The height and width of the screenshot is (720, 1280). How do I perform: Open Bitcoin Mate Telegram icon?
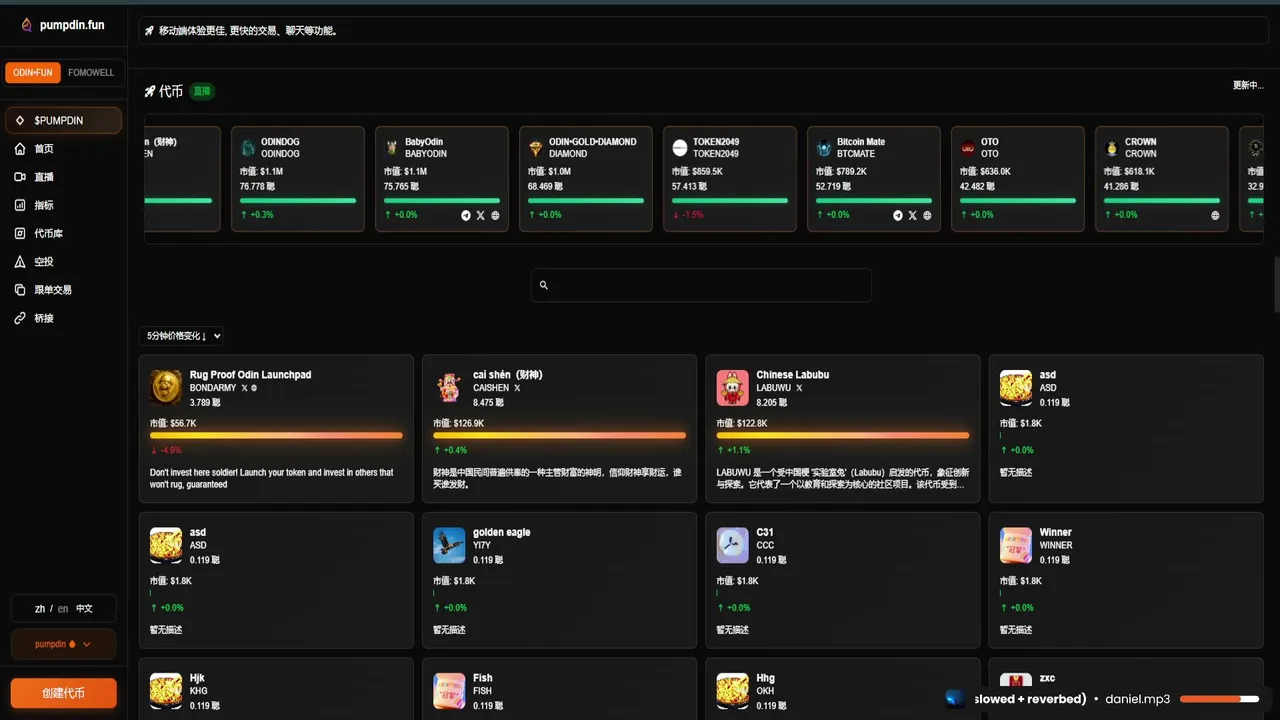tap(898, 215)
